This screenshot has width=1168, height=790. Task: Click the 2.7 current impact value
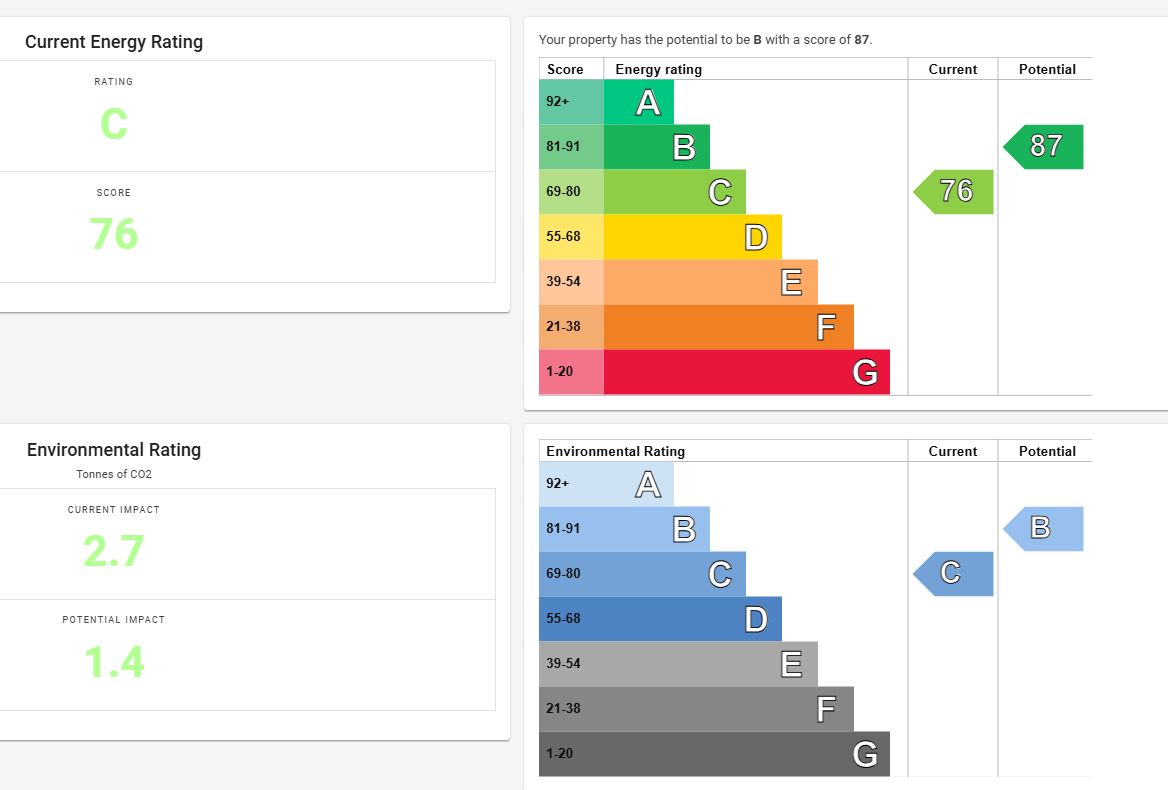(114, 551)
